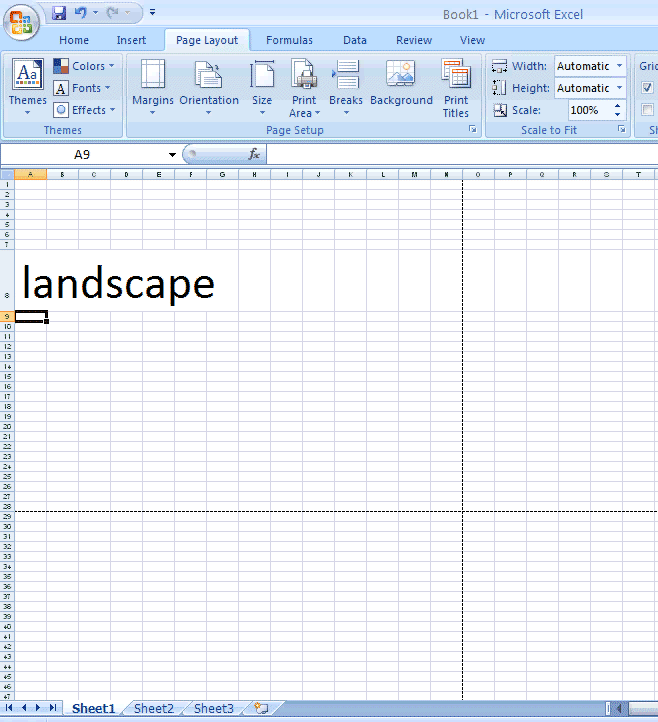This screenshot has width=658, height=722.
Task: Open the Margins menu
Action: [153, 86]
